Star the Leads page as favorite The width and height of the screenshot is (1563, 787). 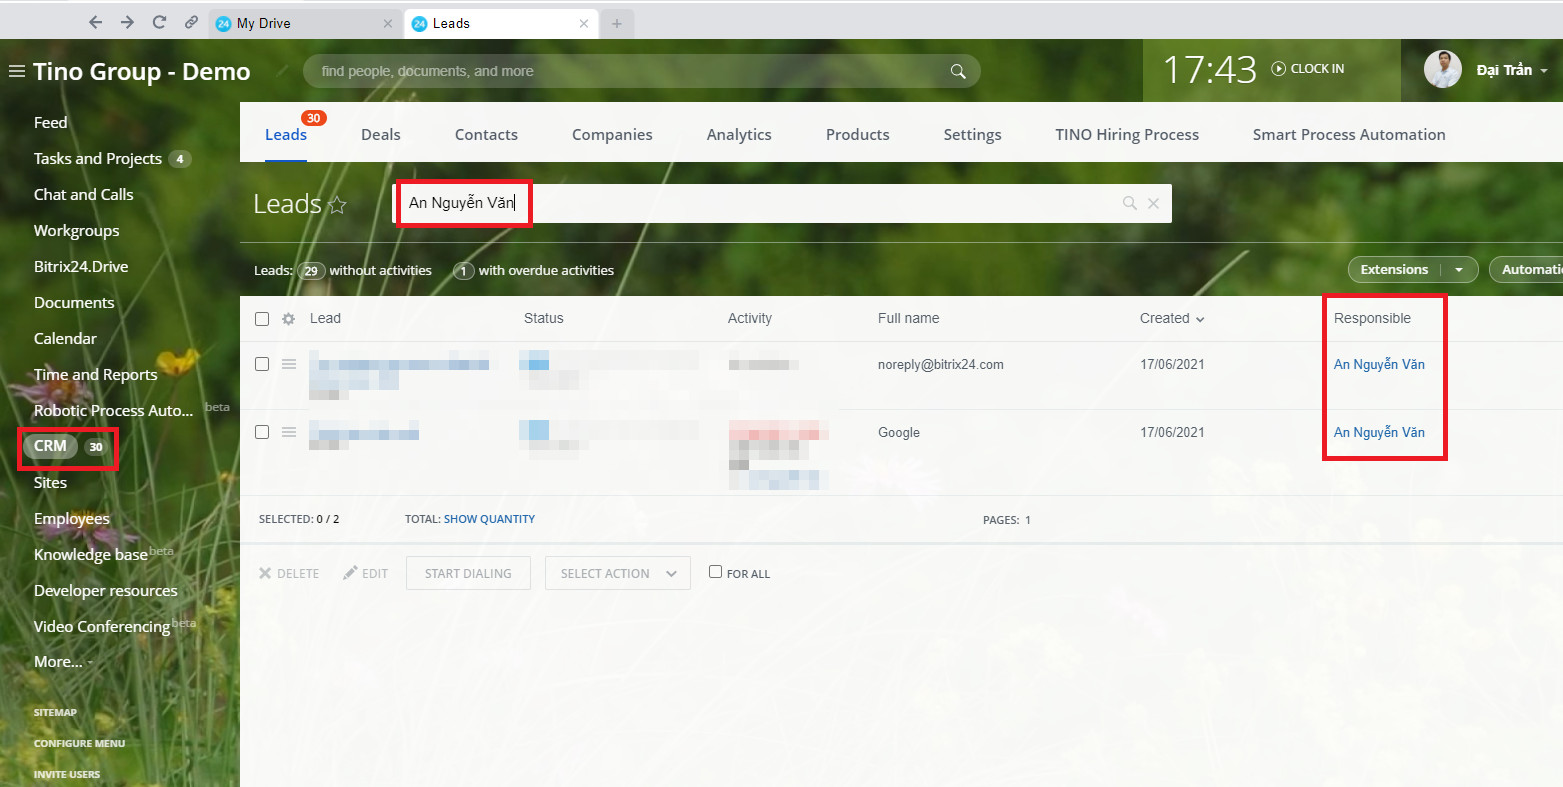pos(338,204)
